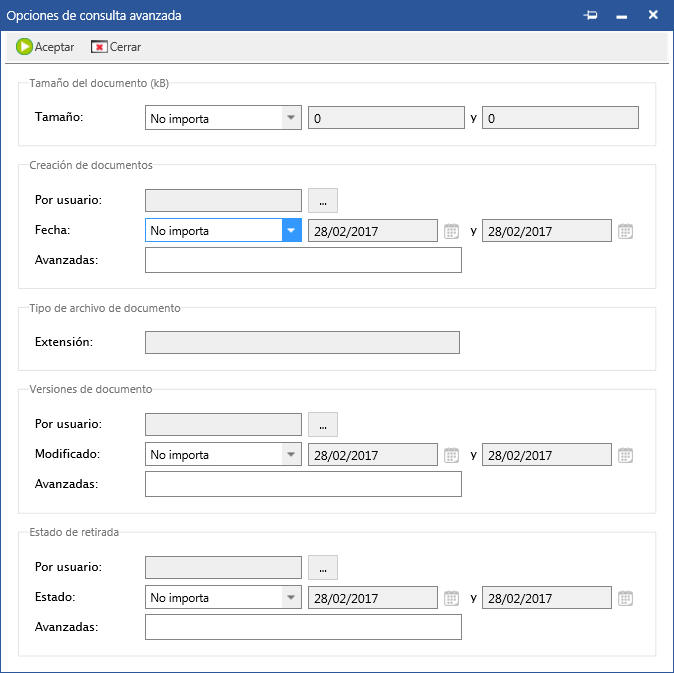Open calendar for second Estado date
Viewport: 674px width, 673px height.
point(625,598)
